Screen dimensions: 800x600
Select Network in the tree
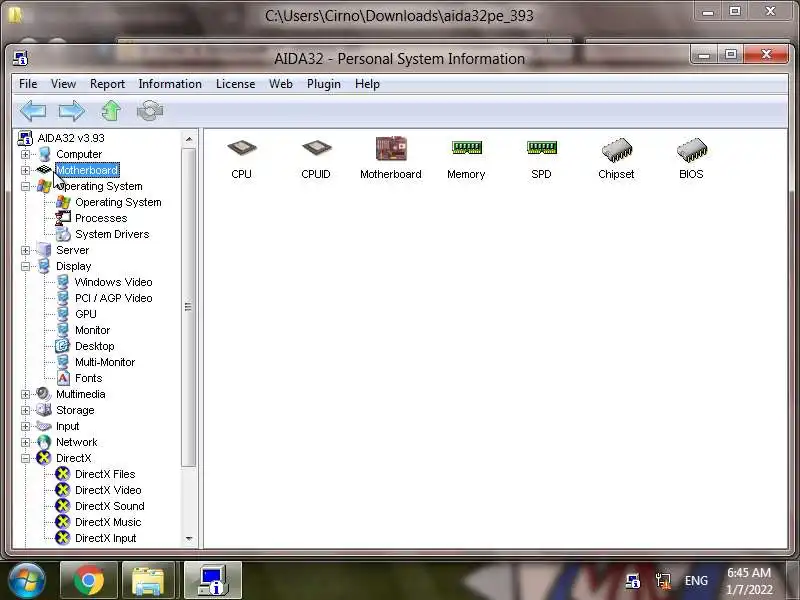point(77,442)
